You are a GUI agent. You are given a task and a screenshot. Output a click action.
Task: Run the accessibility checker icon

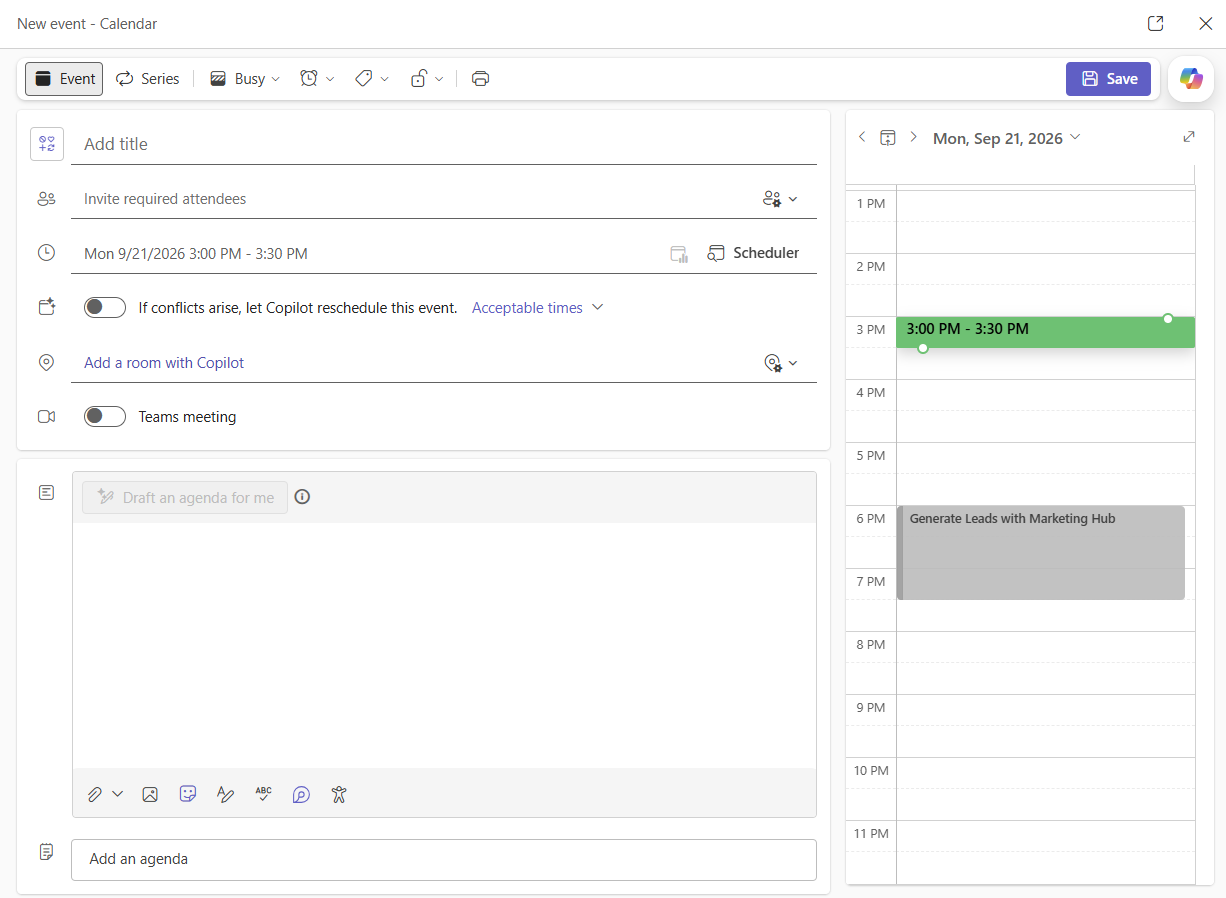[339, 794]
